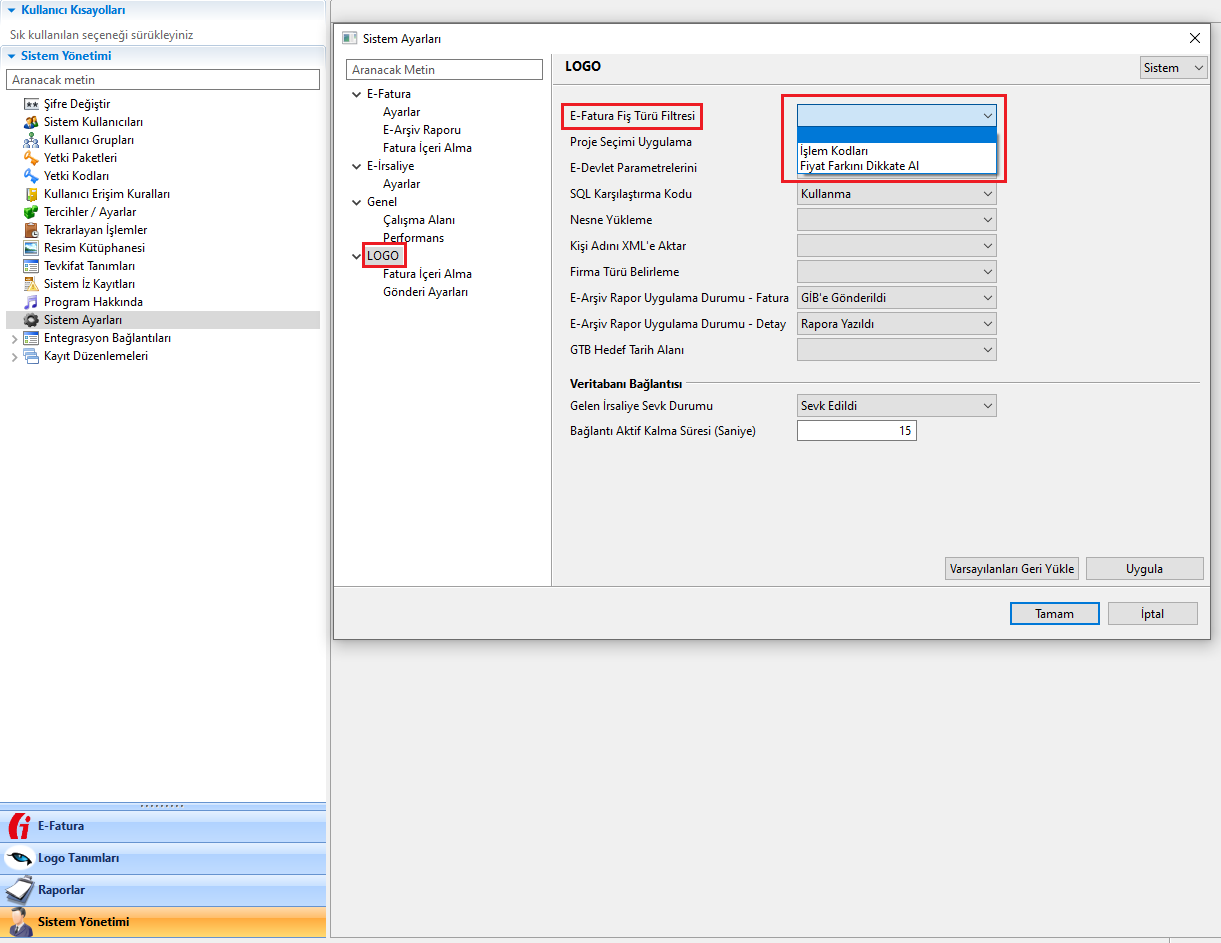This screenshot has width=1221, height=943.
Task: Click the Program Hakkında music note icon
Action: pyautogui.click(x=31, y=302)
